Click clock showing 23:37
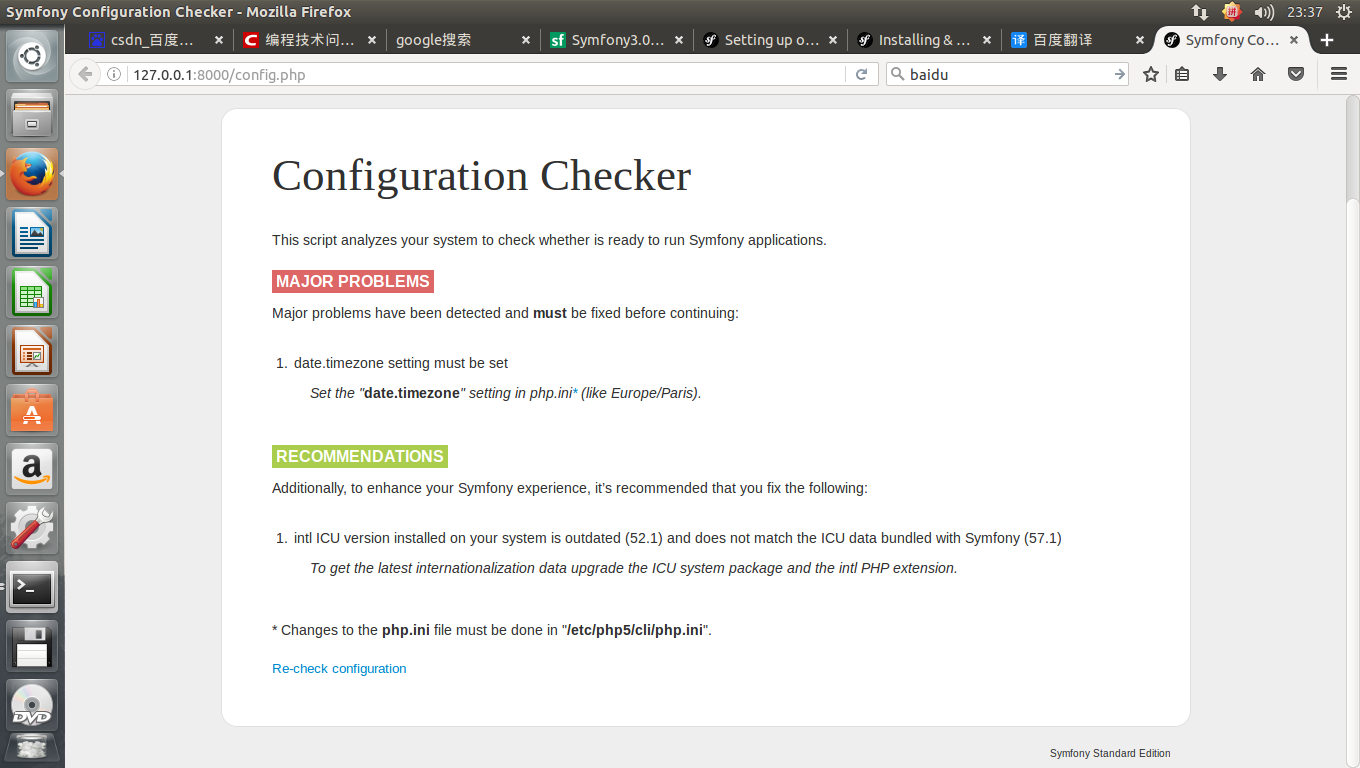The width and height of the screenshot is (1360, 768). (1305, 12)
